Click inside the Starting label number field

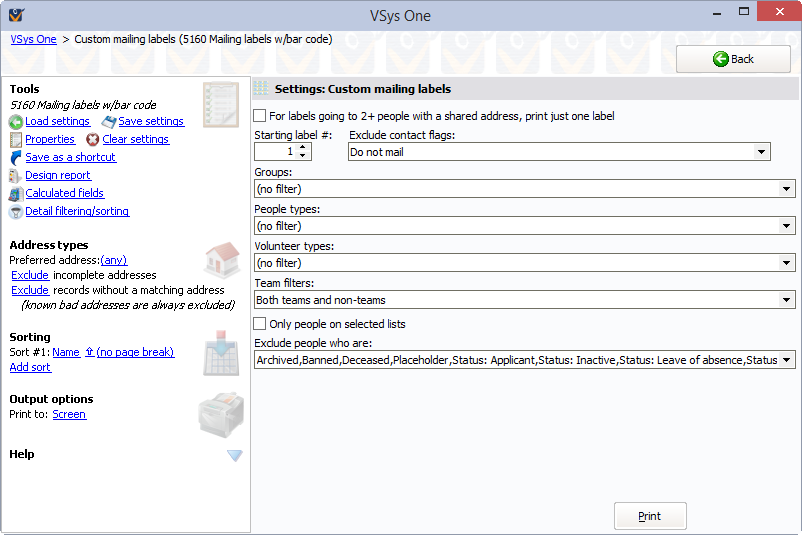[275, 152]
